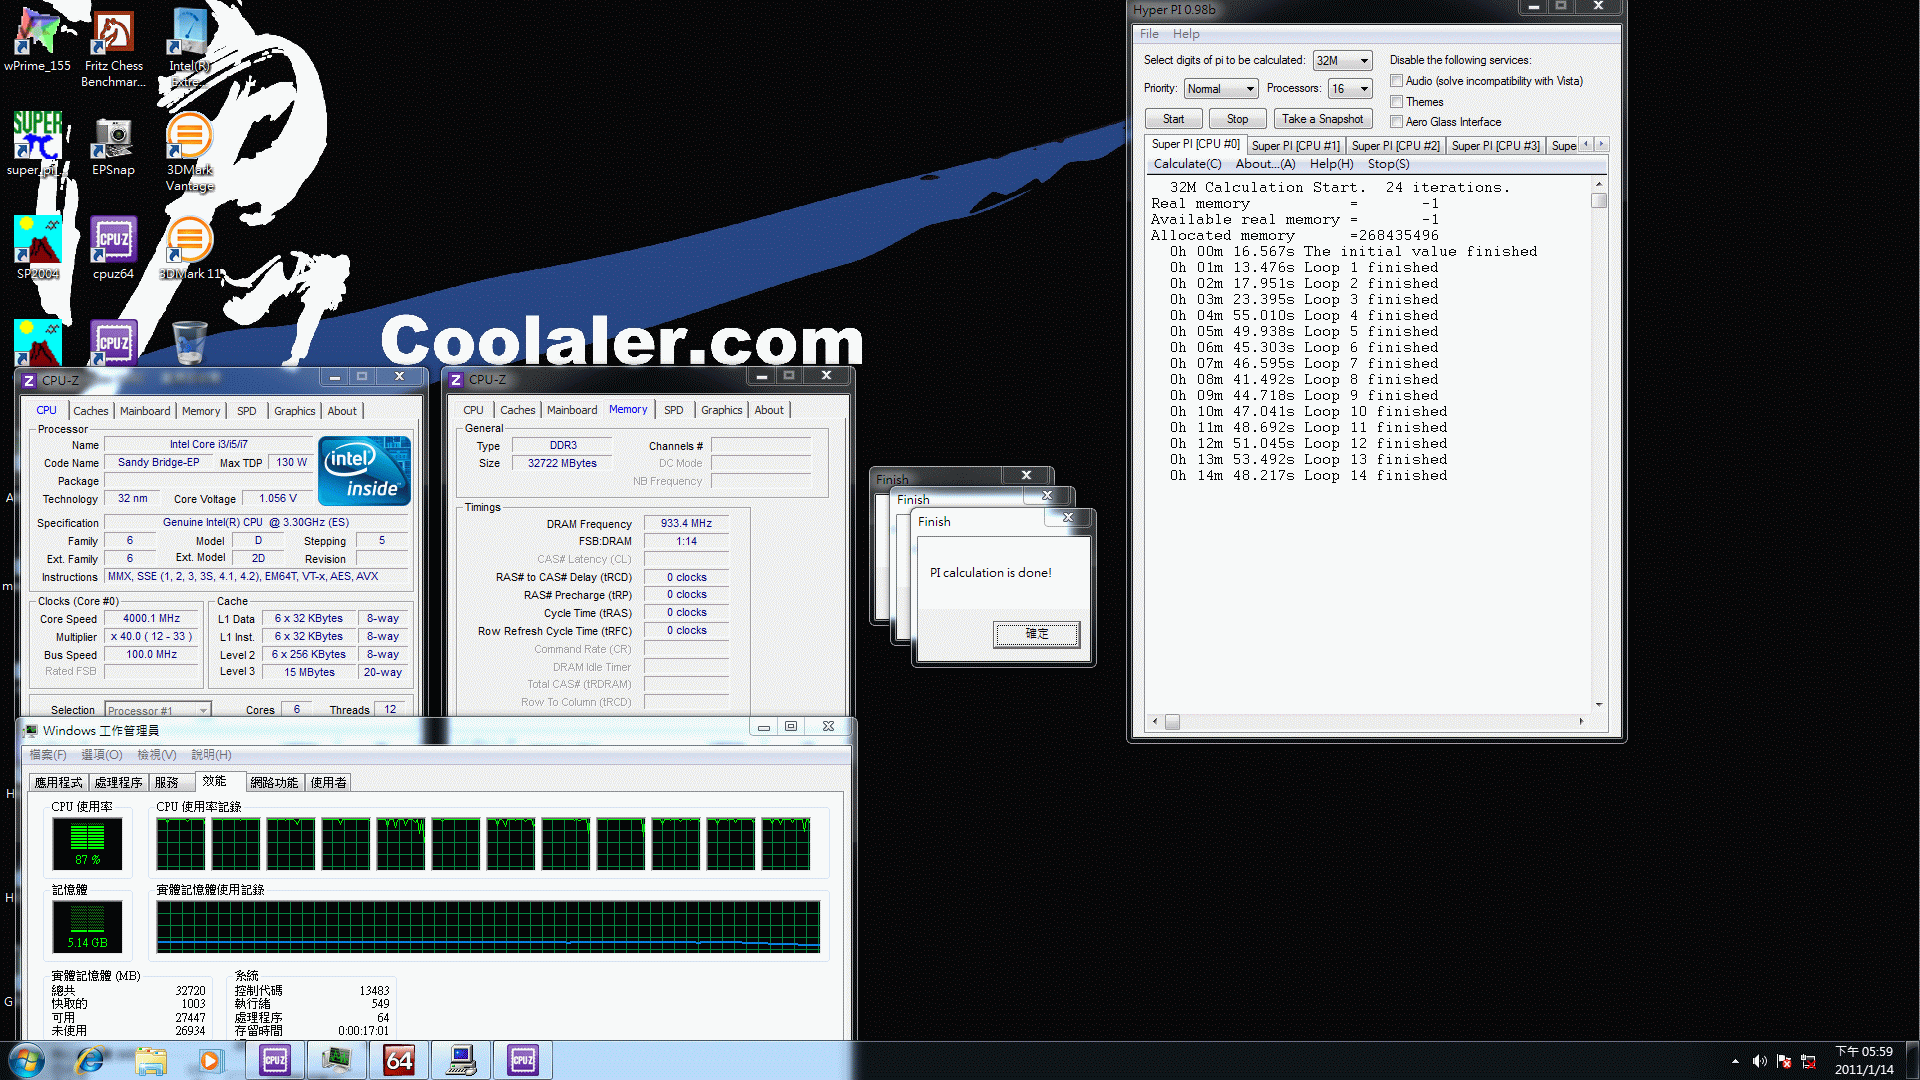Open the volume speaker tray icon
Screen dimensions: 1920x1080
[x=1759, y=1061]
